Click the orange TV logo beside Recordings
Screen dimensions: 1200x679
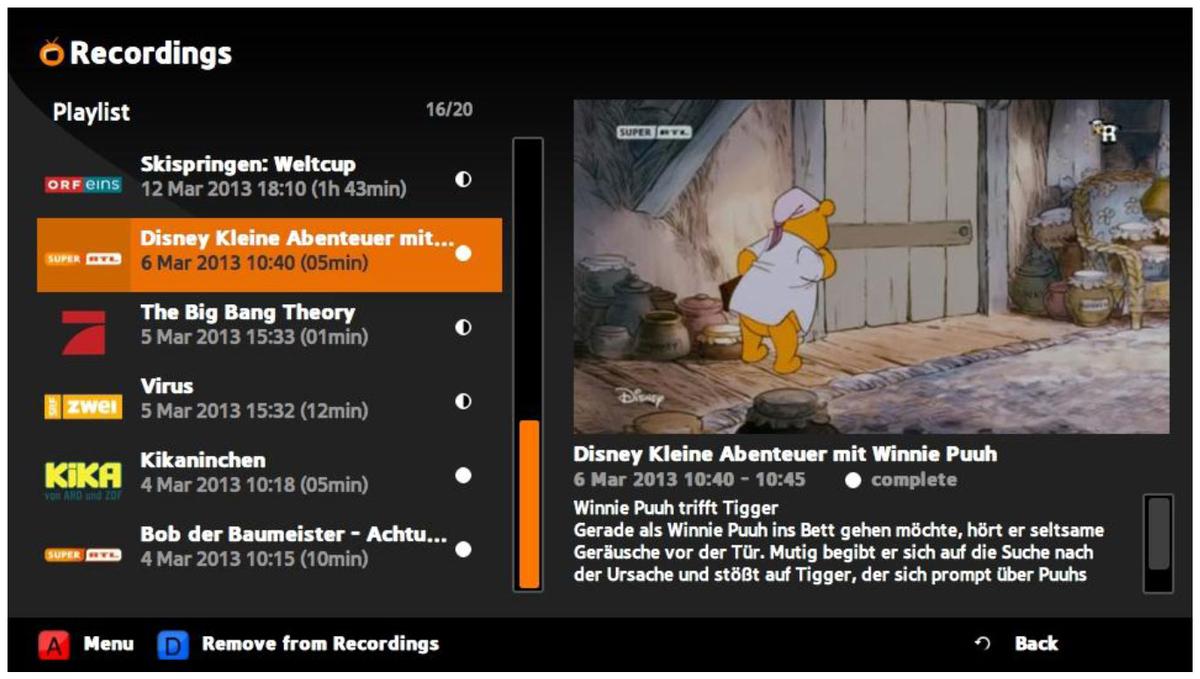pyautogui.click(x=52, y=52)
